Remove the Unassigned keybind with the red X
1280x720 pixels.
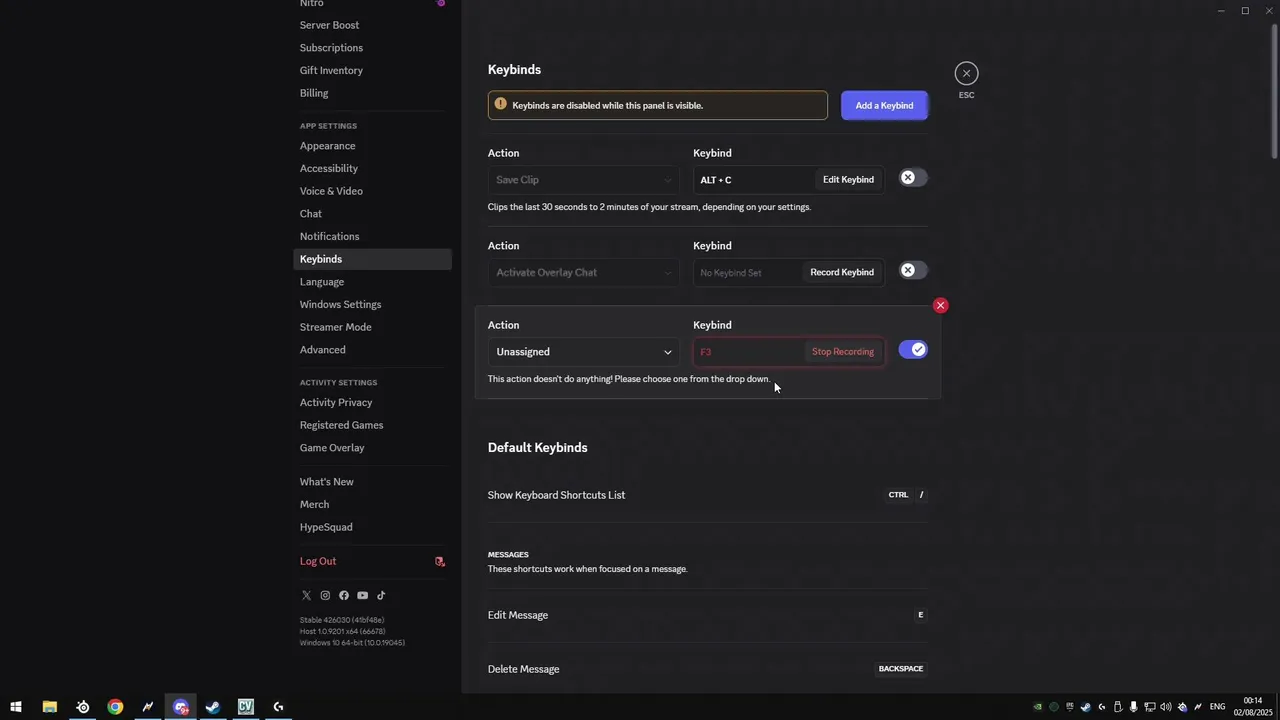pos(940,305)
